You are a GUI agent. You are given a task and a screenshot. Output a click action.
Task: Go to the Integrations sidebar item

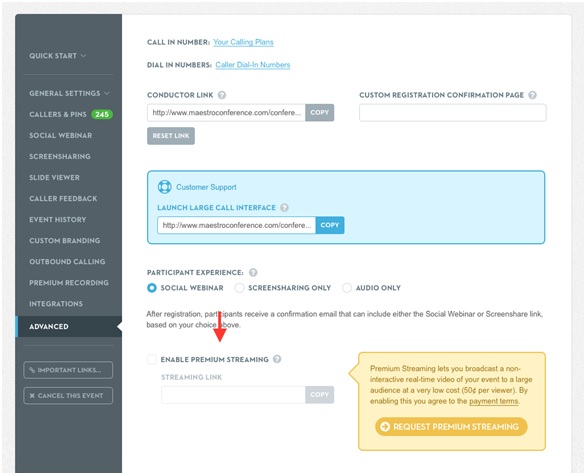pyautogui.click(x=56, y=303)
